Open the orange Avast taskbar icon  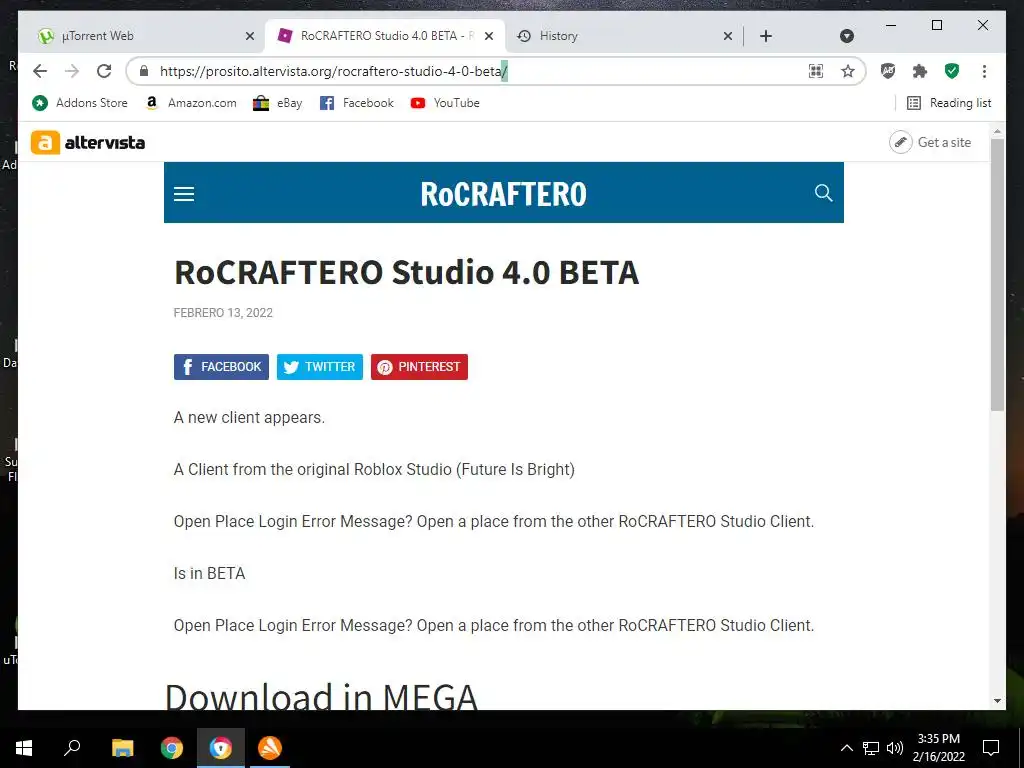click(270, 748)
